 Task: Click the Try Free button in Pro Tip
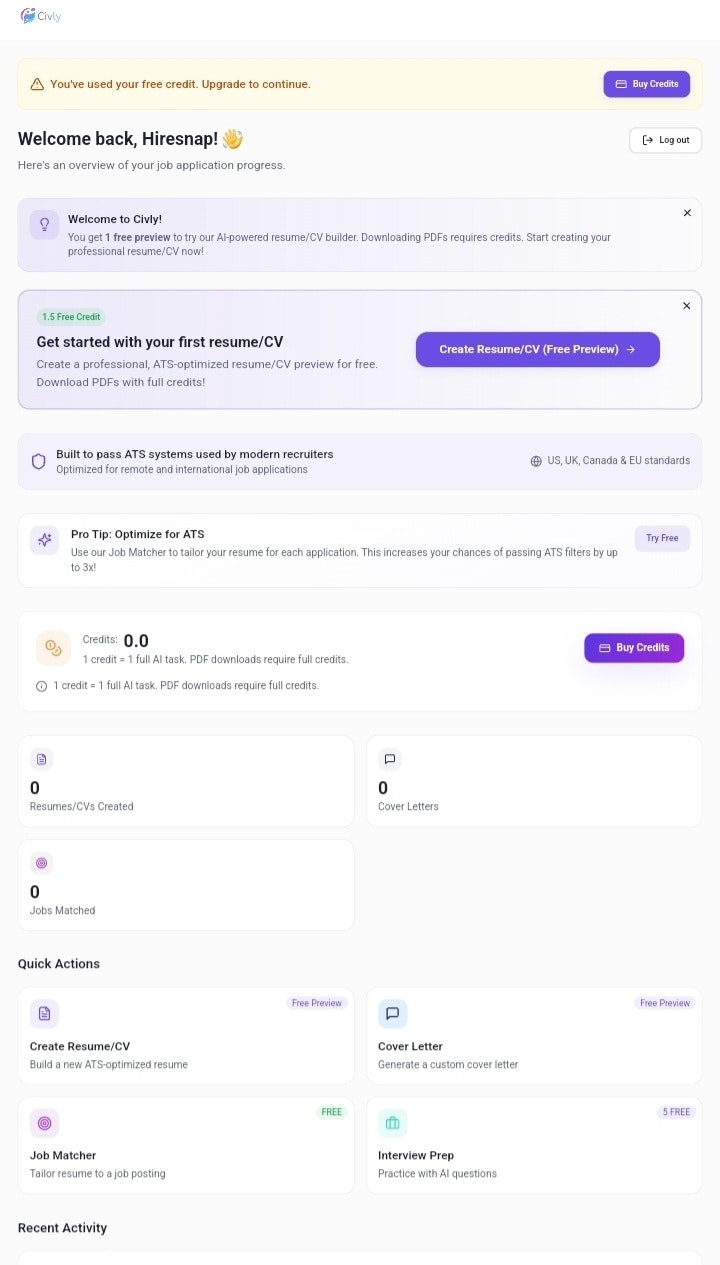click(x=662, y=538)
